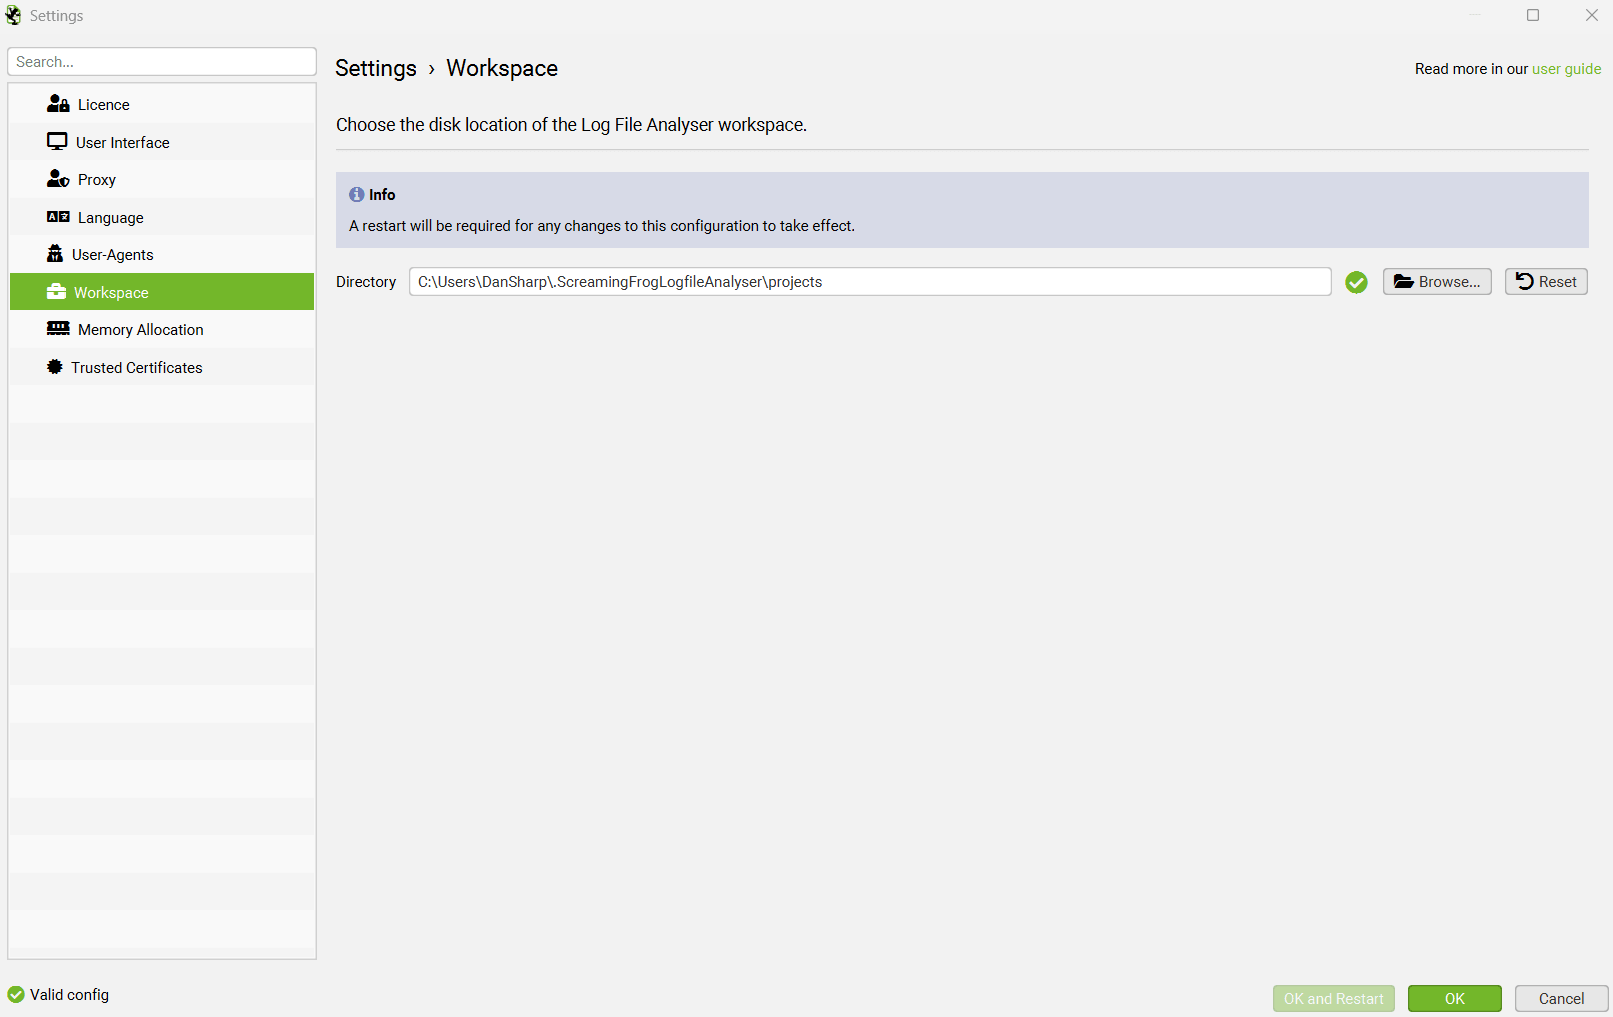Click the Language icon in the sidebar

(58, 217)
